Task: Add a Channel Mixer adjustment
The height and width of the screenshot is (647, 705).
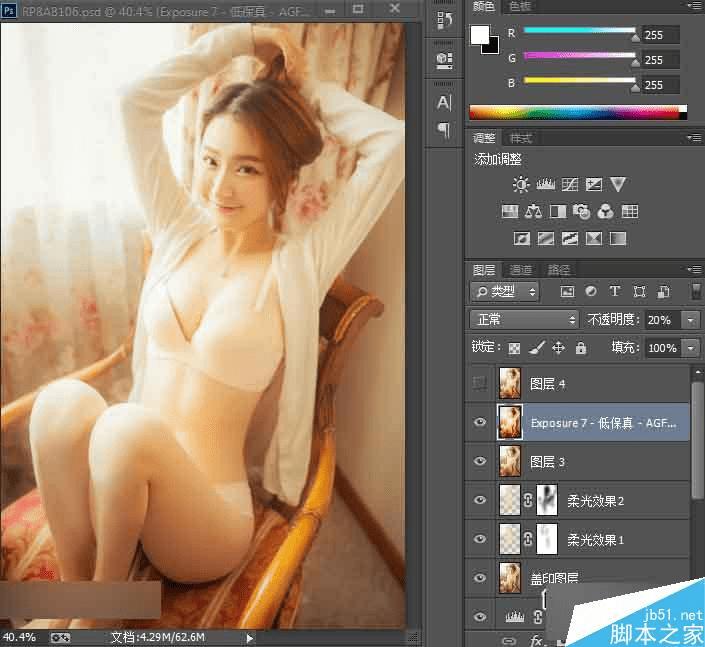Action: pyautogui.click(x=605, y=211)
